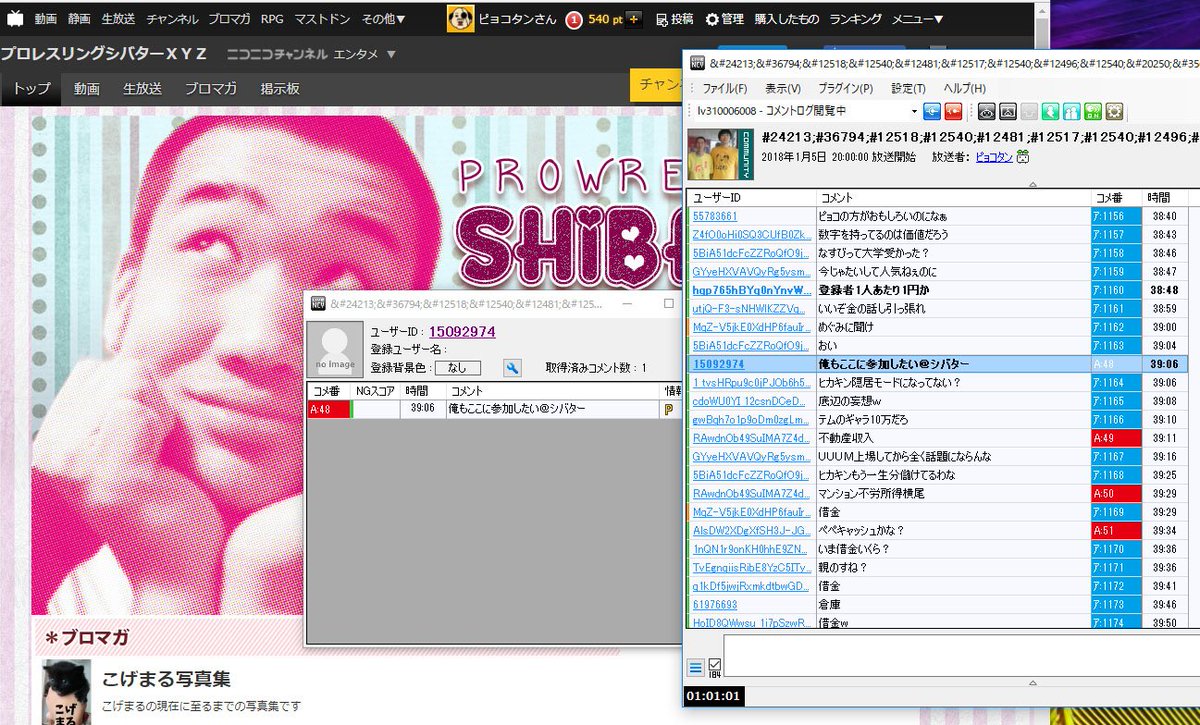Select comment row マンション不労所得横尾
This screenshot has height=725, width=1200.
(x=943, y=494)
